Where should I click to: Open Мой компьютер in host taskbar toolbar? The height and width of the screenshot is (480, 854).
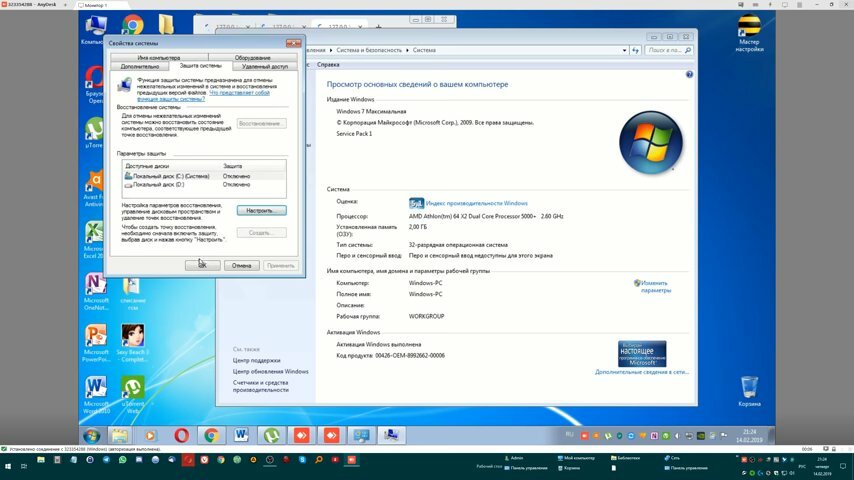coord(576,458)
